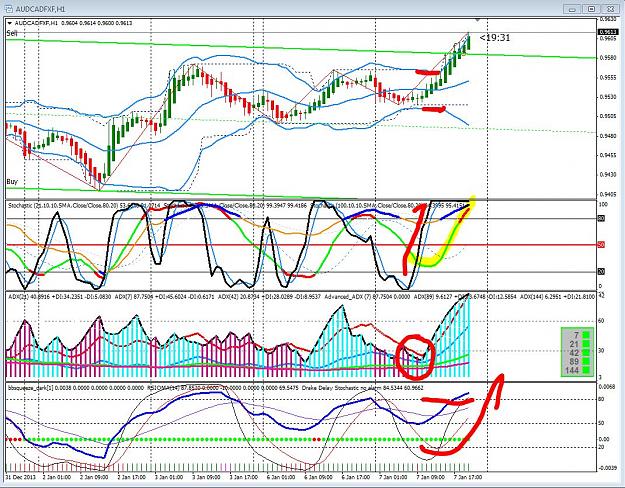
Task: Expand the small arrow before AUDCADFXF,H1 label
Action: [x=10, y=23]
